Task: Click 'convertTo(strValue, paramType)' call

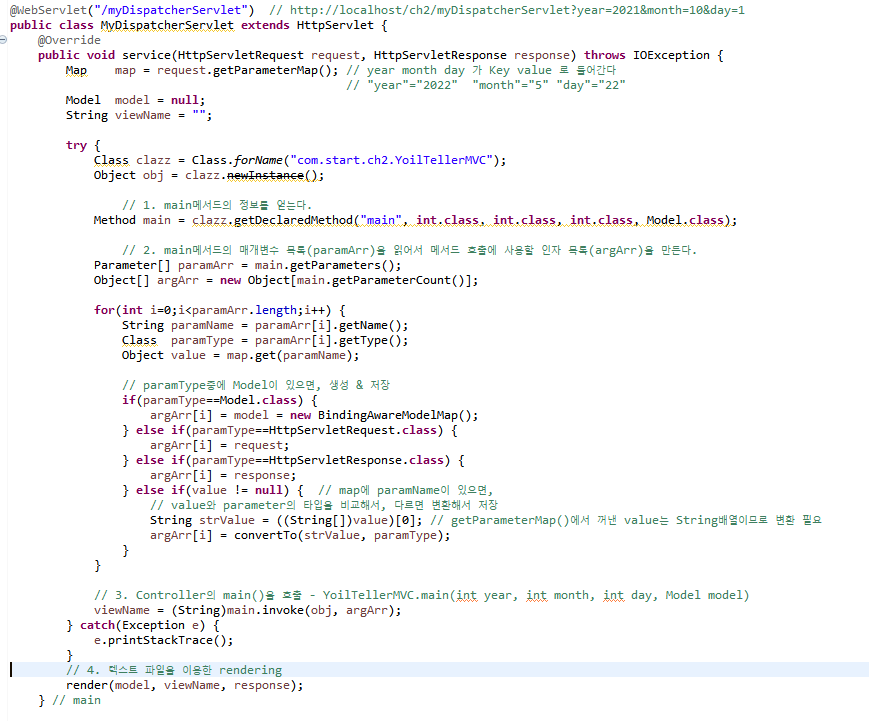Action: pyautogui.click(x=338, y=535)
